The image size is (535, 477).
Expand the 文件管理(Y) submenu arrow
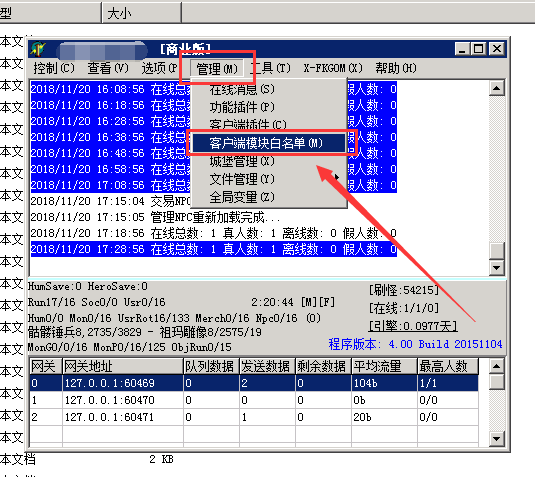[337, 177]
